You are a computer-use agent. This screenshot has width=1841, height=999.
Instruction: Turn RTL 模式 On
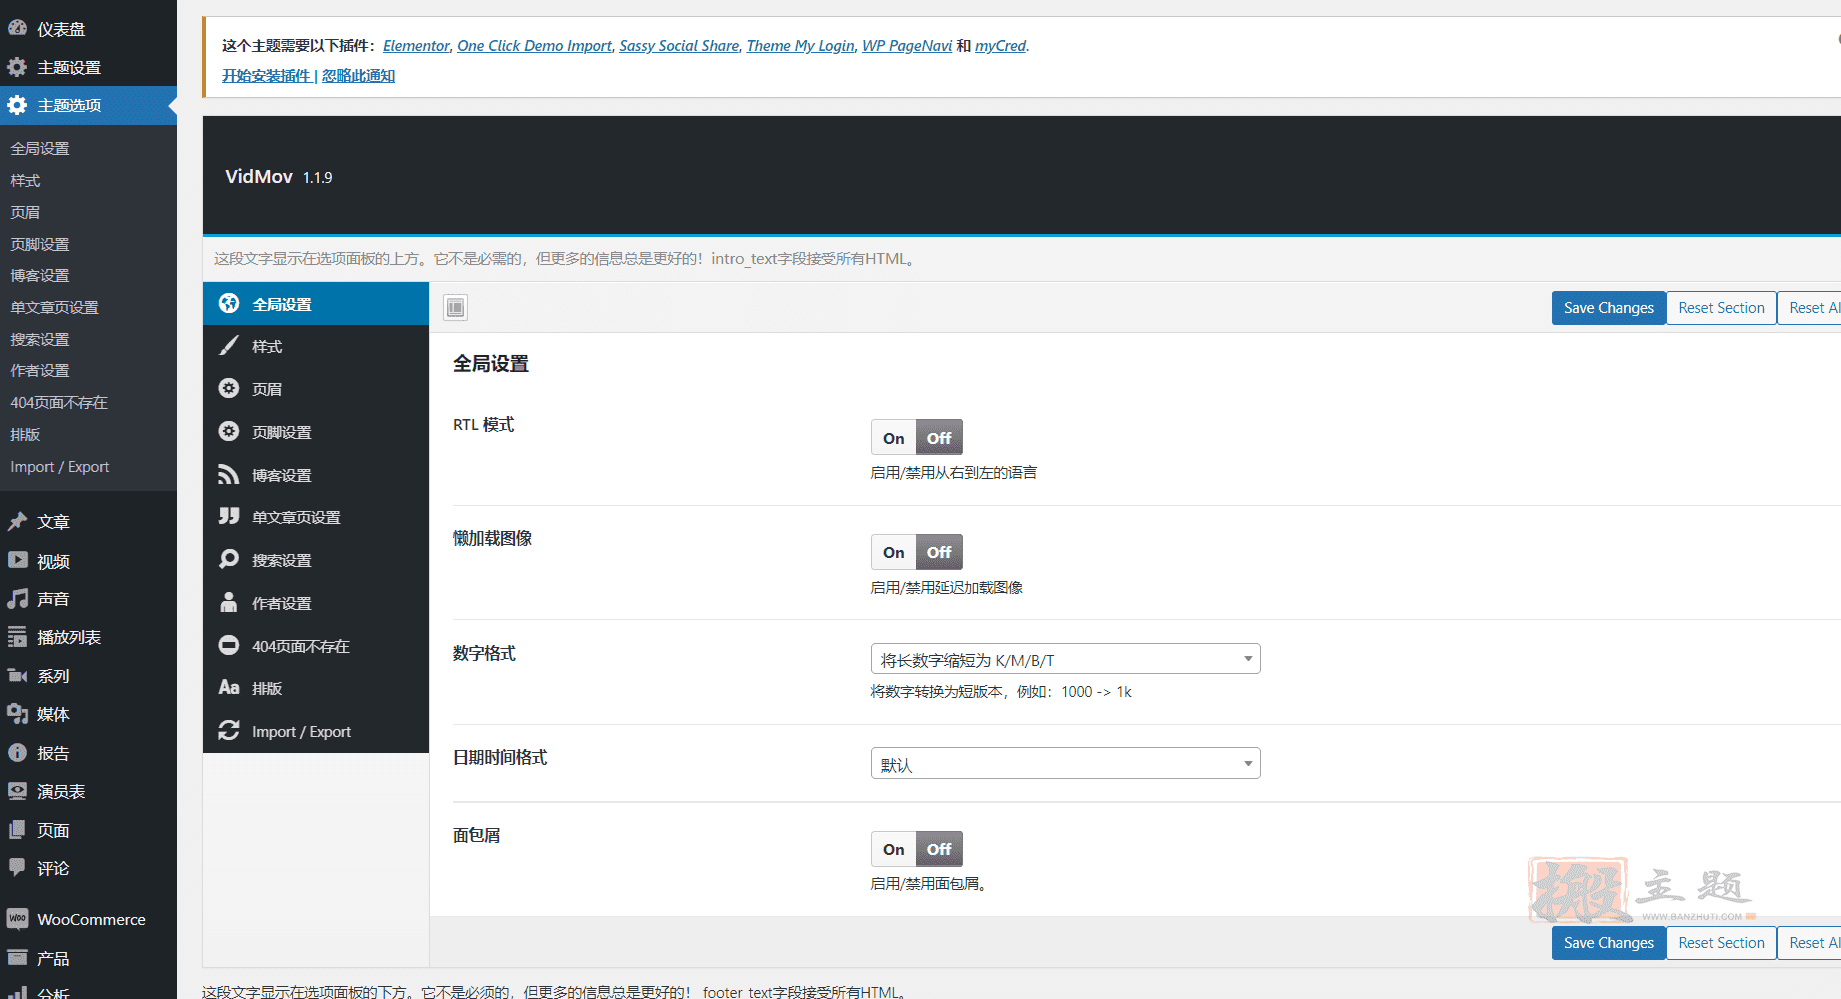[x=894, y=438]
